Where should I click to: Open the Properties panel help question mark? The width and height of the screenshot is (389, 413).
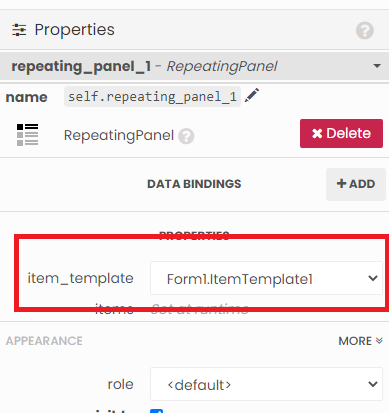pos(365,31)
